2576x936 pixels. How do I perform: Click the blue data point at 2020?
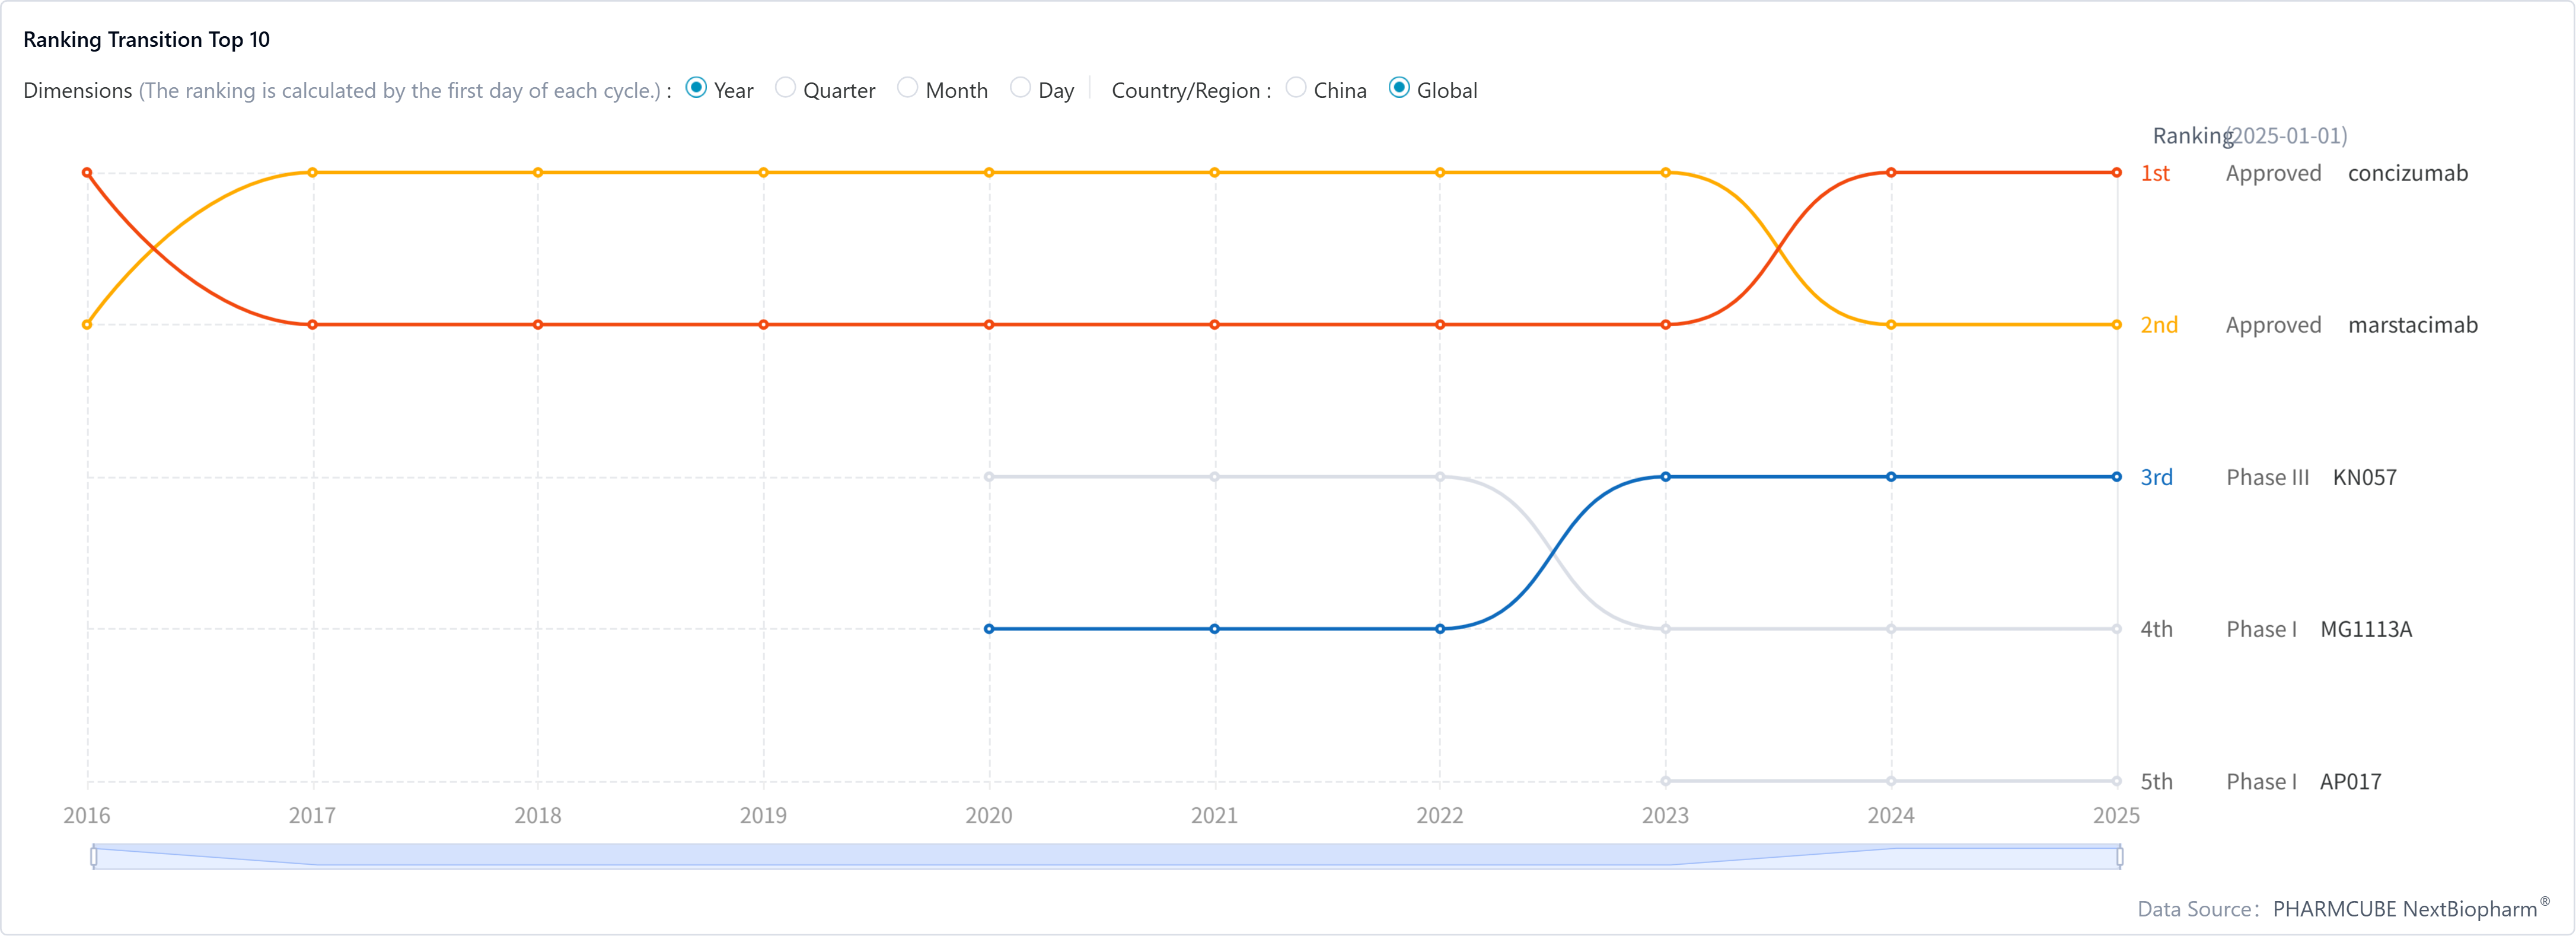click(989, 628)
